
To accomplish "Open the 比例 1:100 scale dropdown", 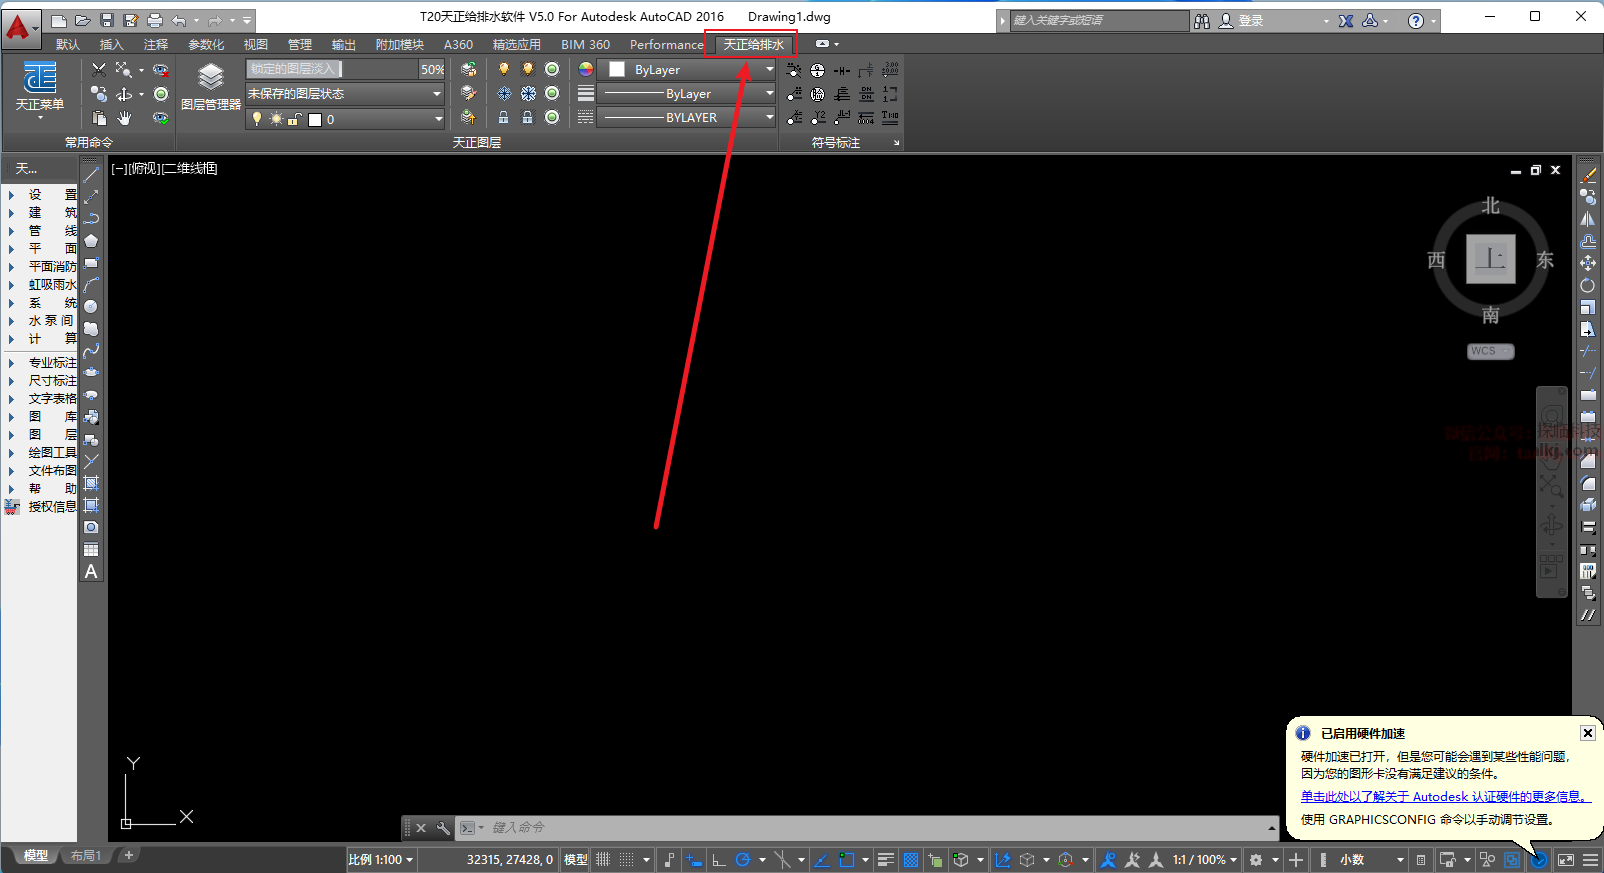I will coord(381,859).
